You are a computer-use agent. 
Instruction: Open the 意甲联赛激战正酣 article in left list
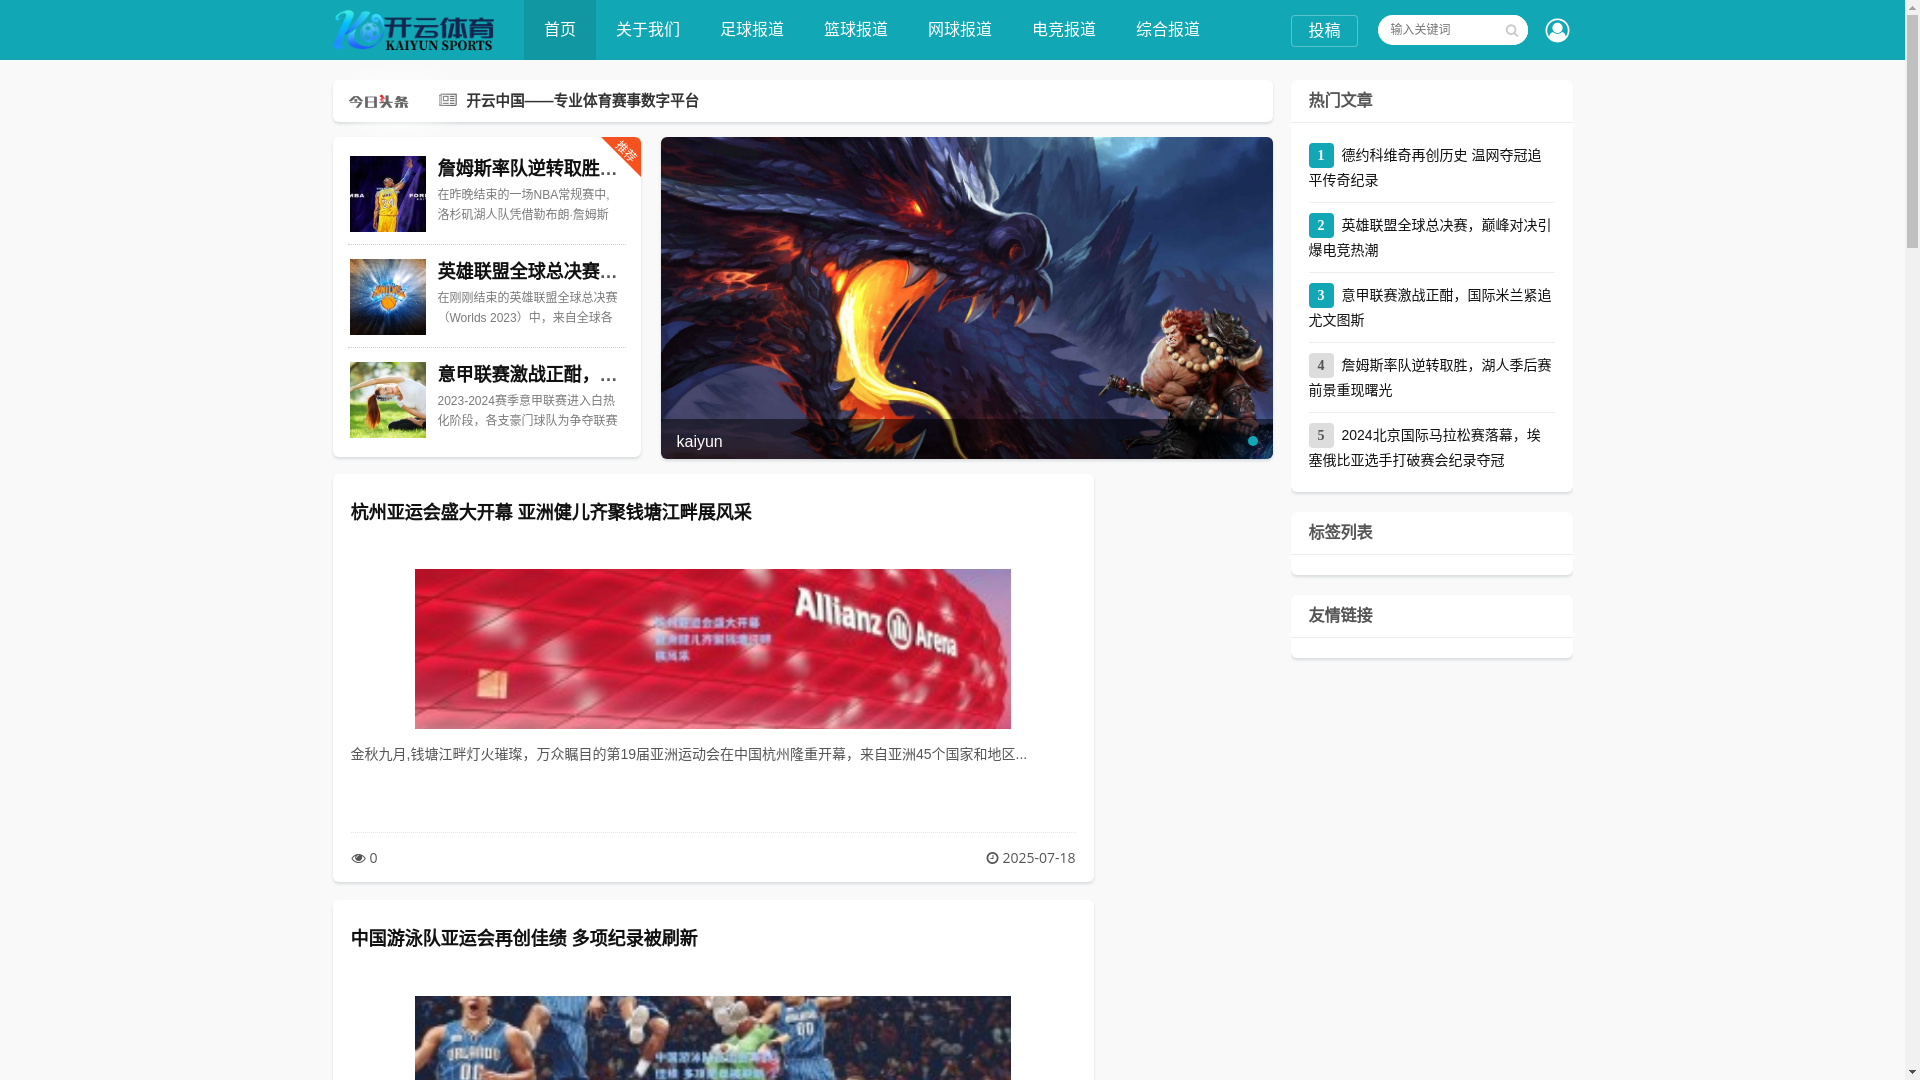coord(527,374)
